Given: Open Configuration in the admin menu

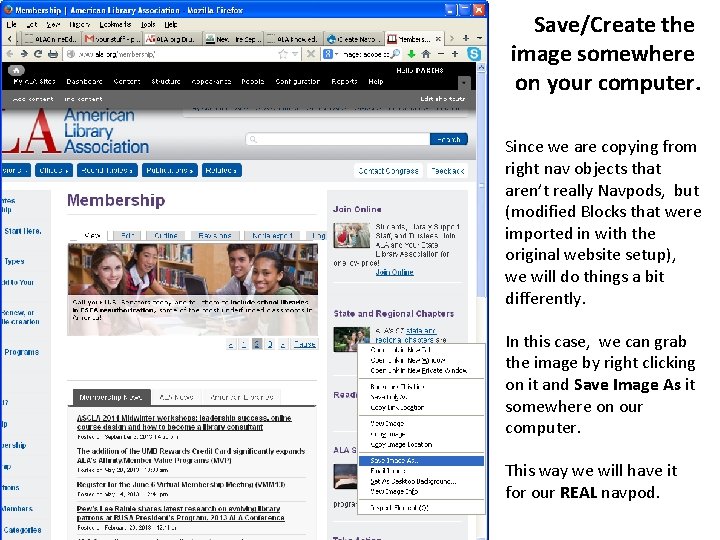Looking at the screenshot, I should click(298, 81).
